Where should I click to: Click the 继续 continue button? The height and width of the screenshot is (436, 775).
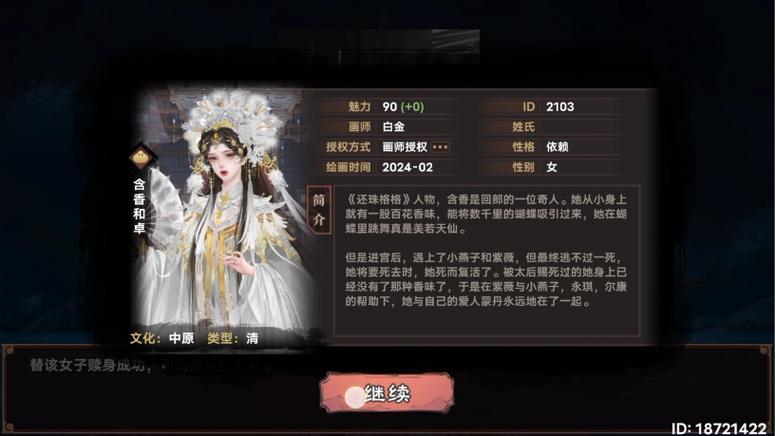pyautogui.click(x=387, y=393)
